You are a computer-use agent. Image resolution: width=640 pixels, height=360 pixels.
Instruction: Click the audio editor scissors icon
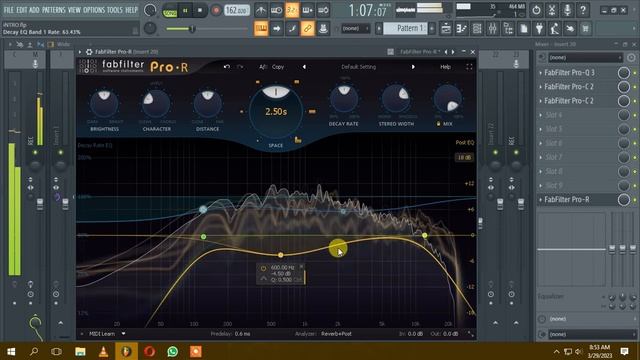tap(552, 10)
